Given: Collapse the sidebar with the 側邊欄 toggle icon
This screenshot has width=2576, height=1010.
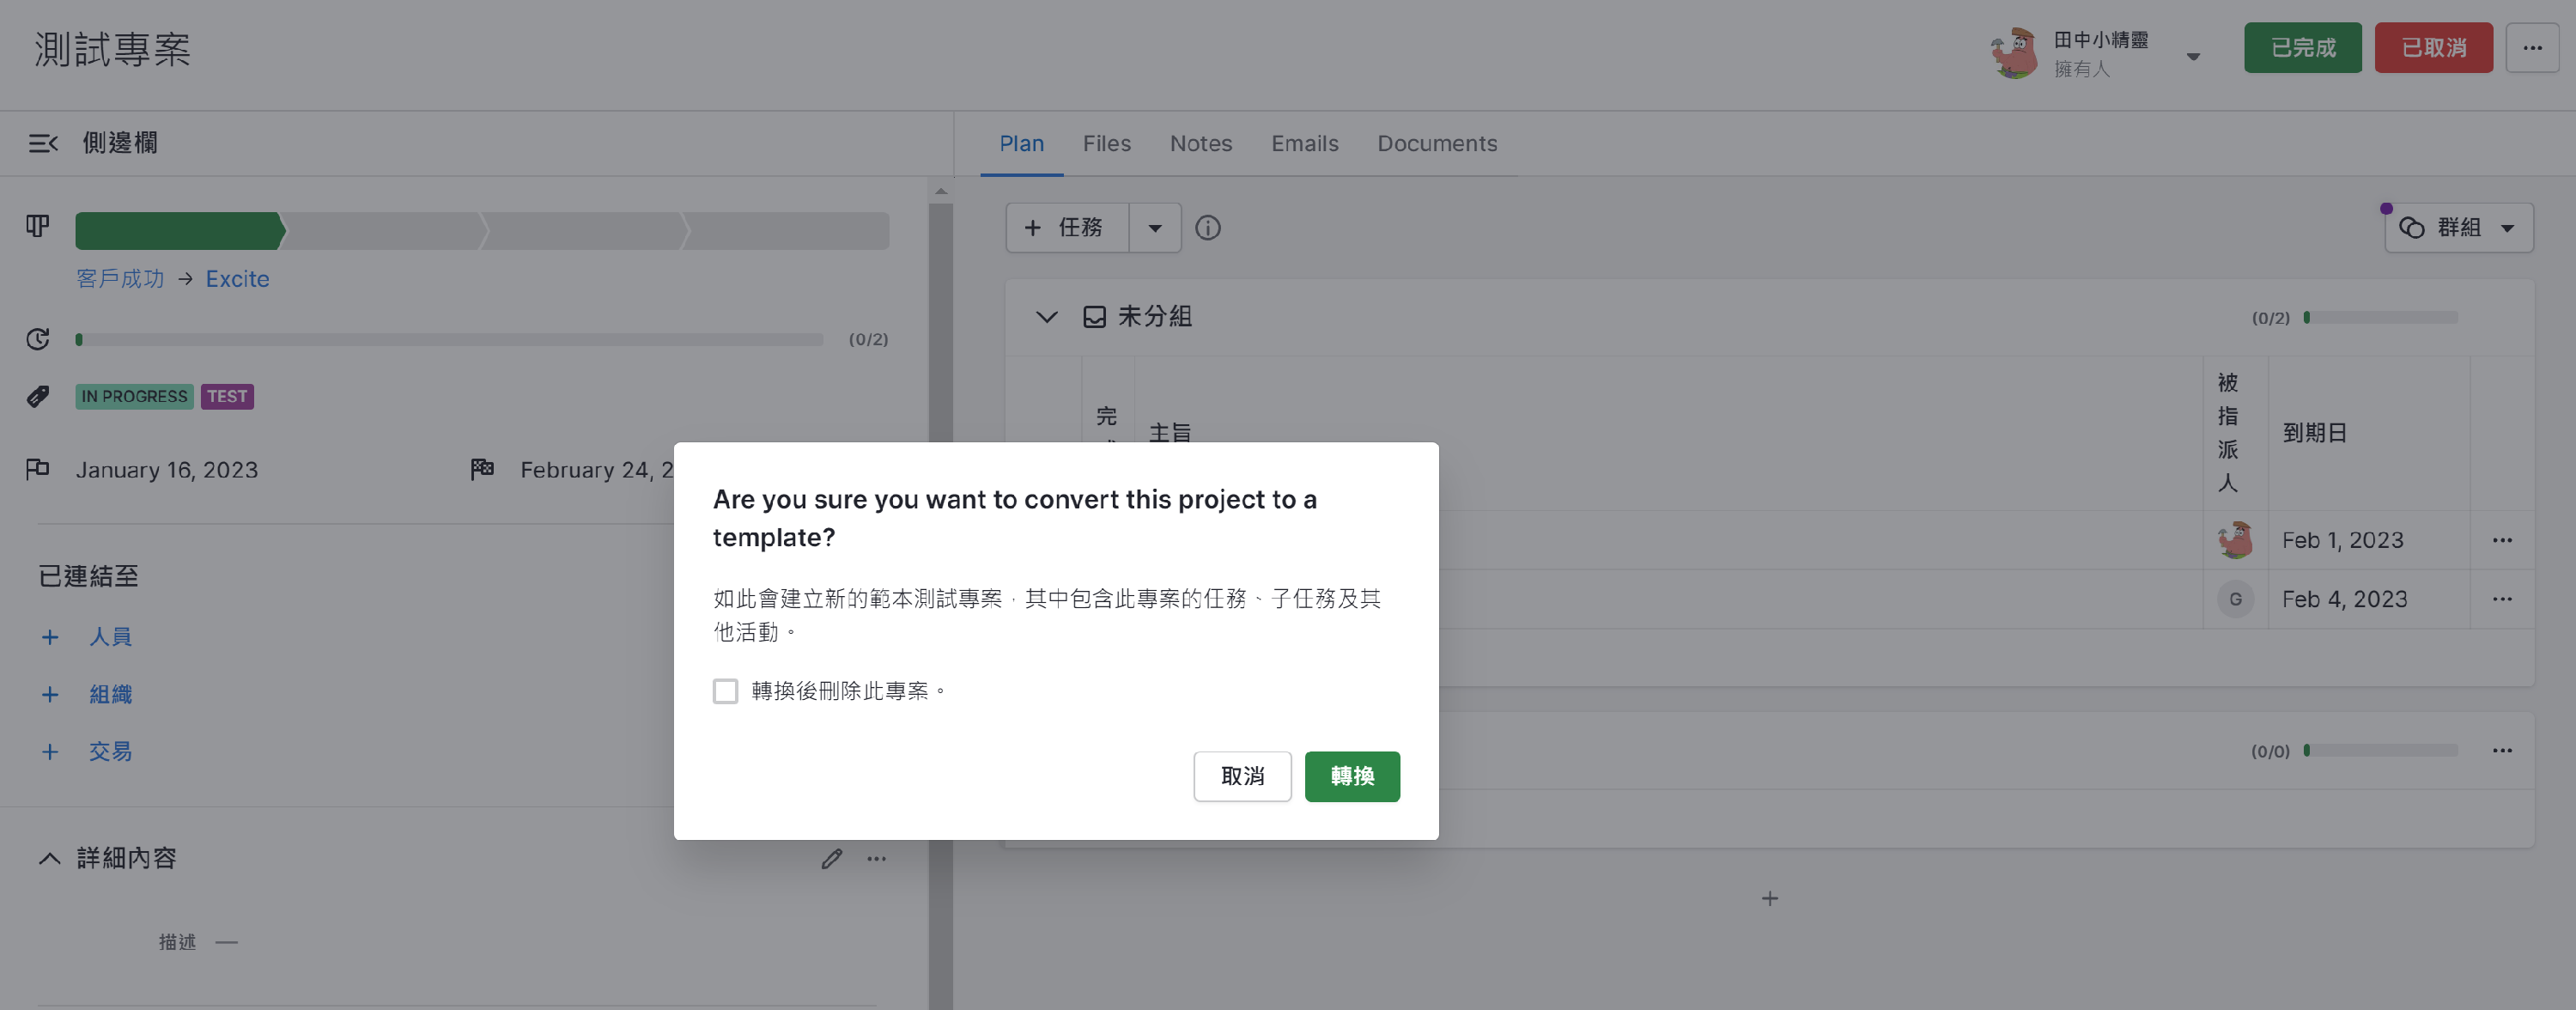Looking at the screenshot, I should [43, 143].
